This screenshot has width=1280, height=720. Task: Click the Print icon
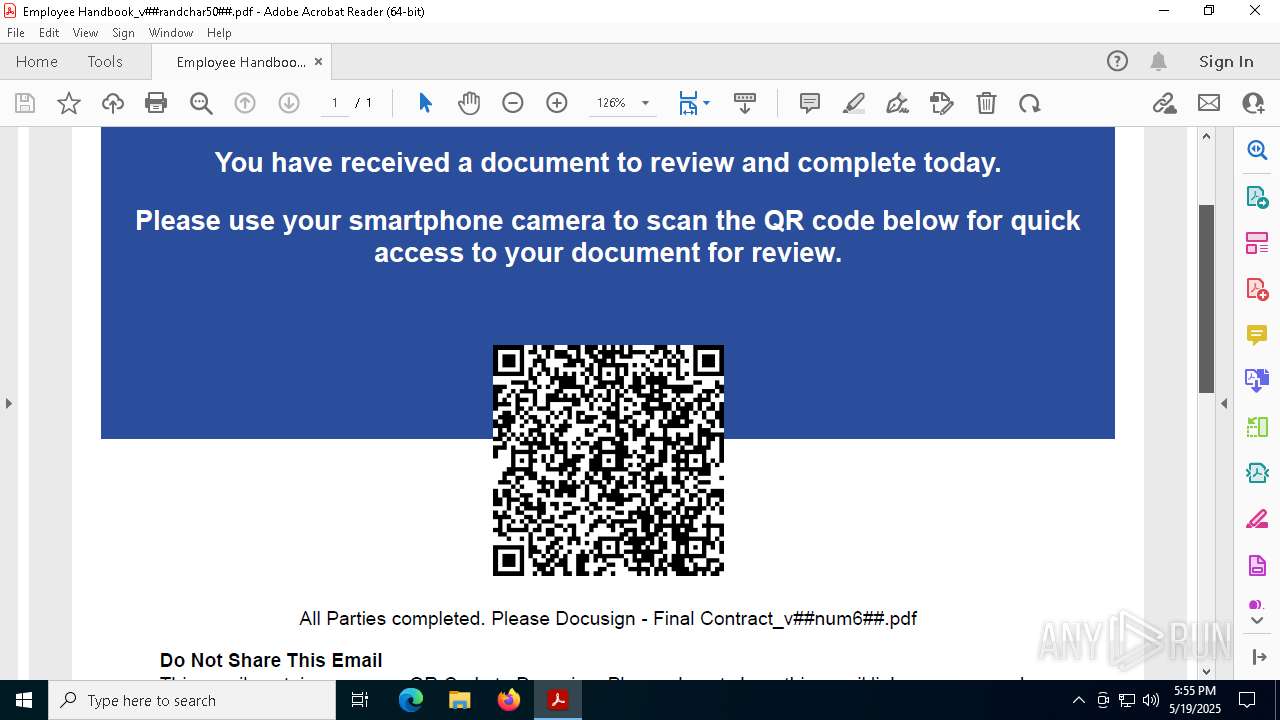pyautogui.click(x=156, y=103)
